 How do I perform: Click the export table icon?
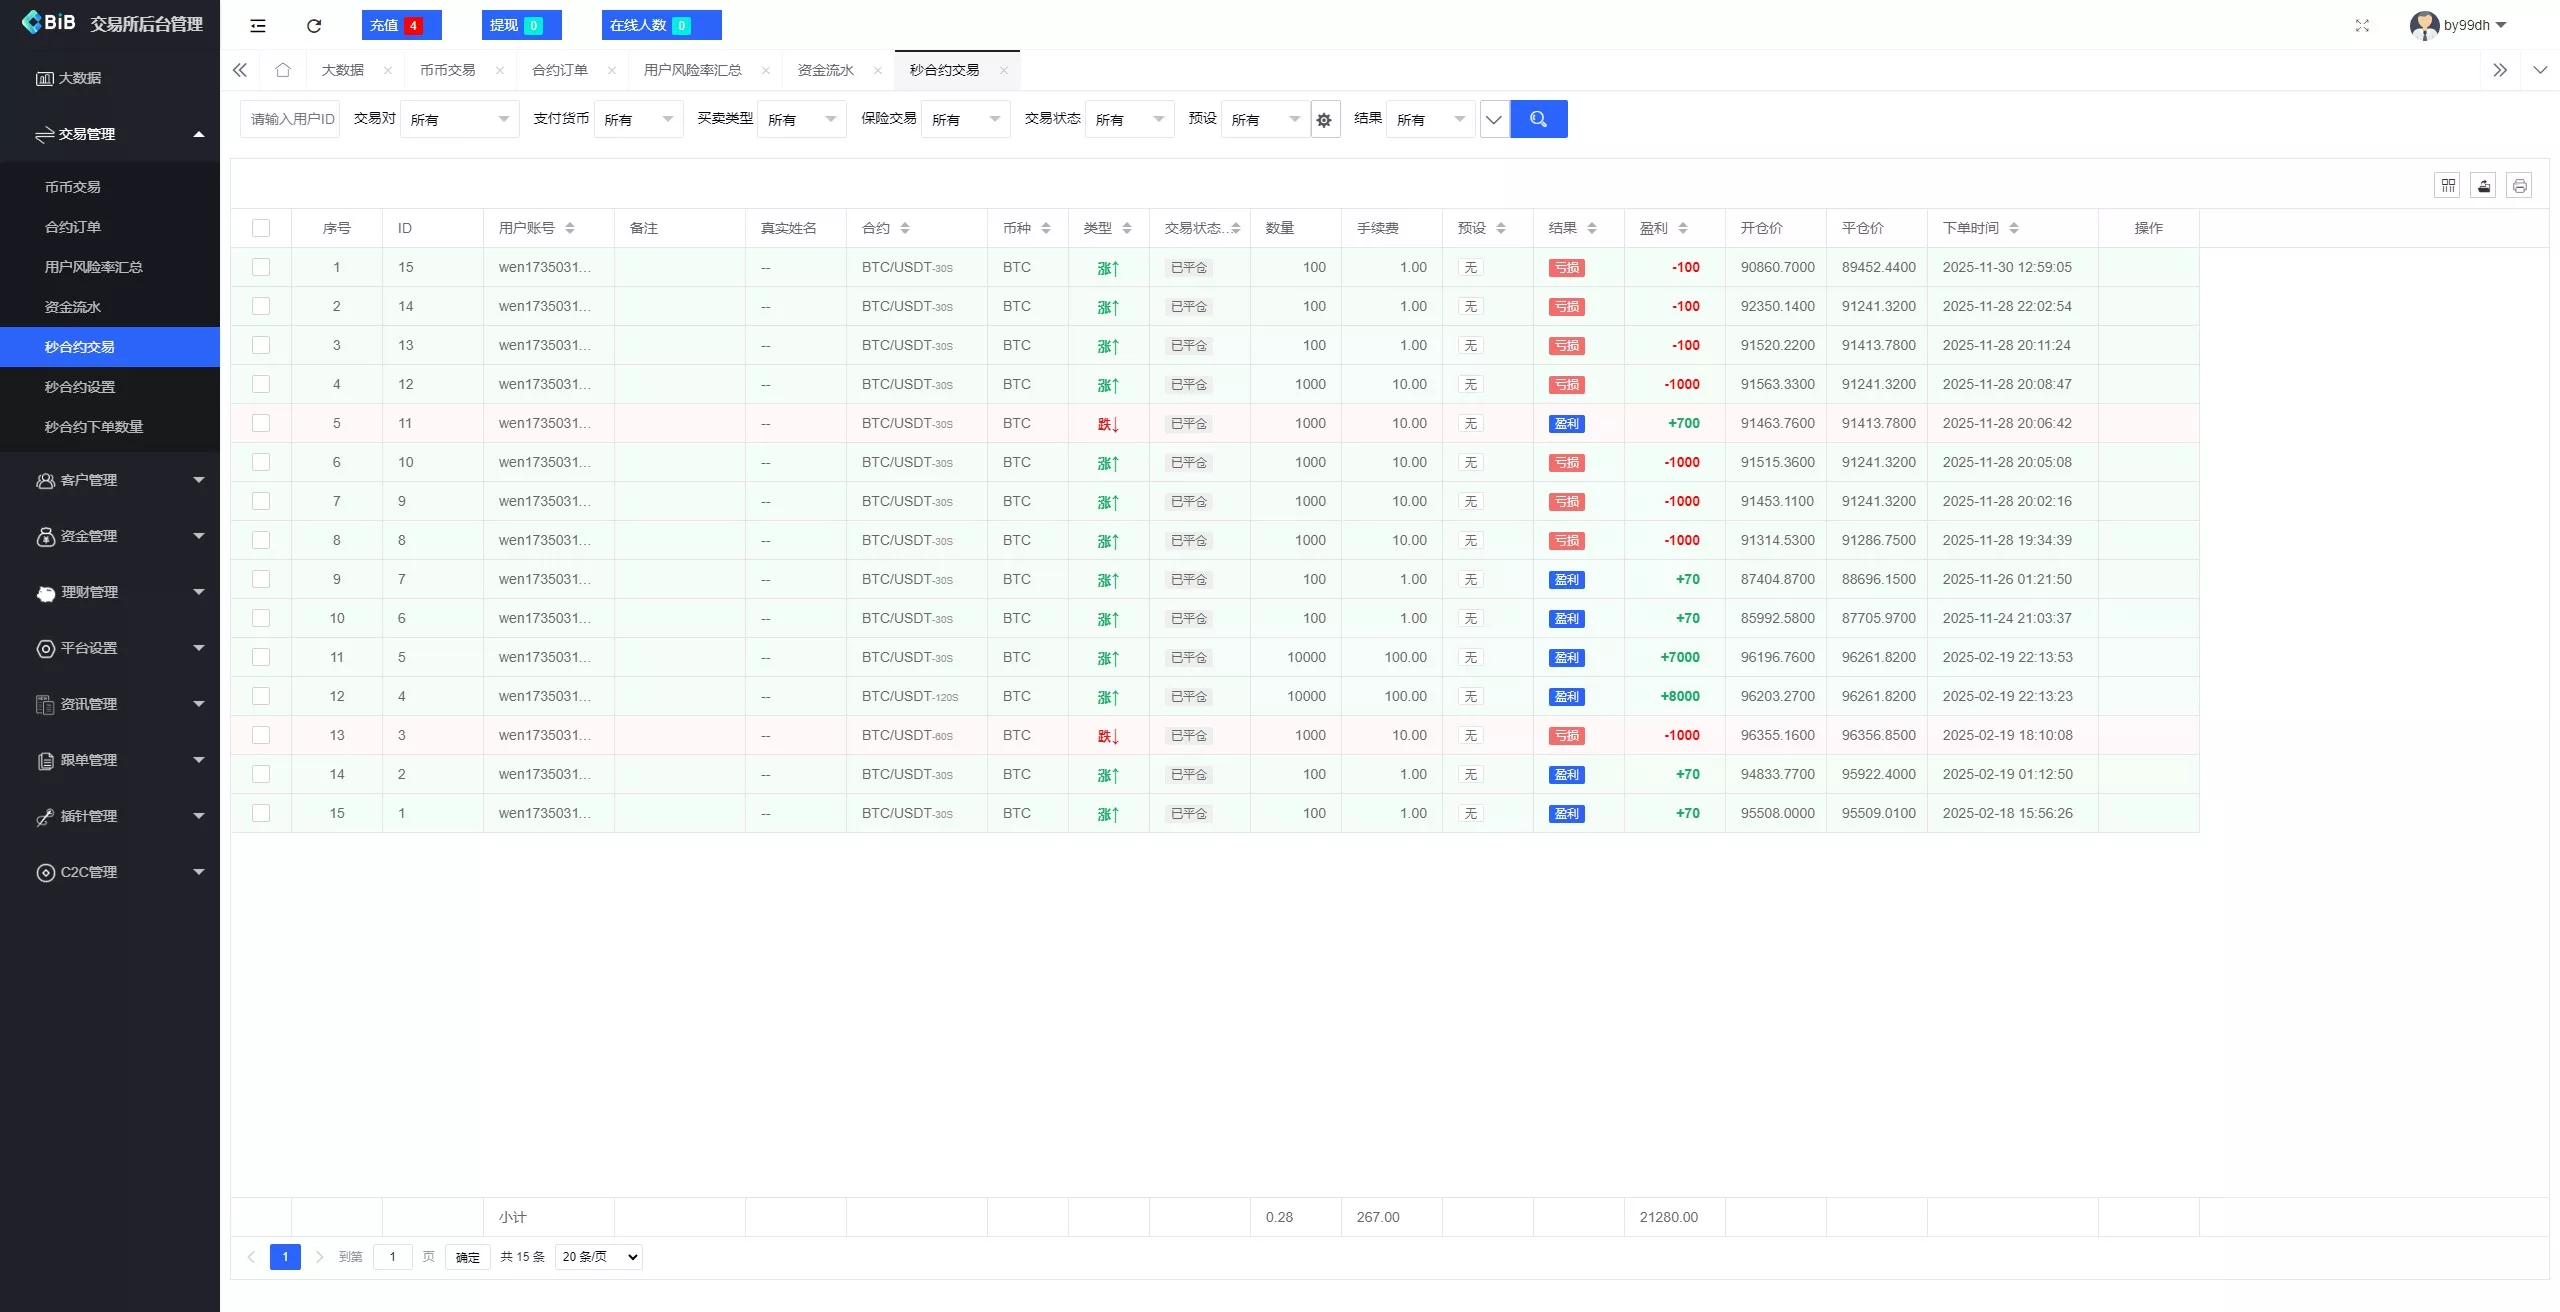point(2483,186)
